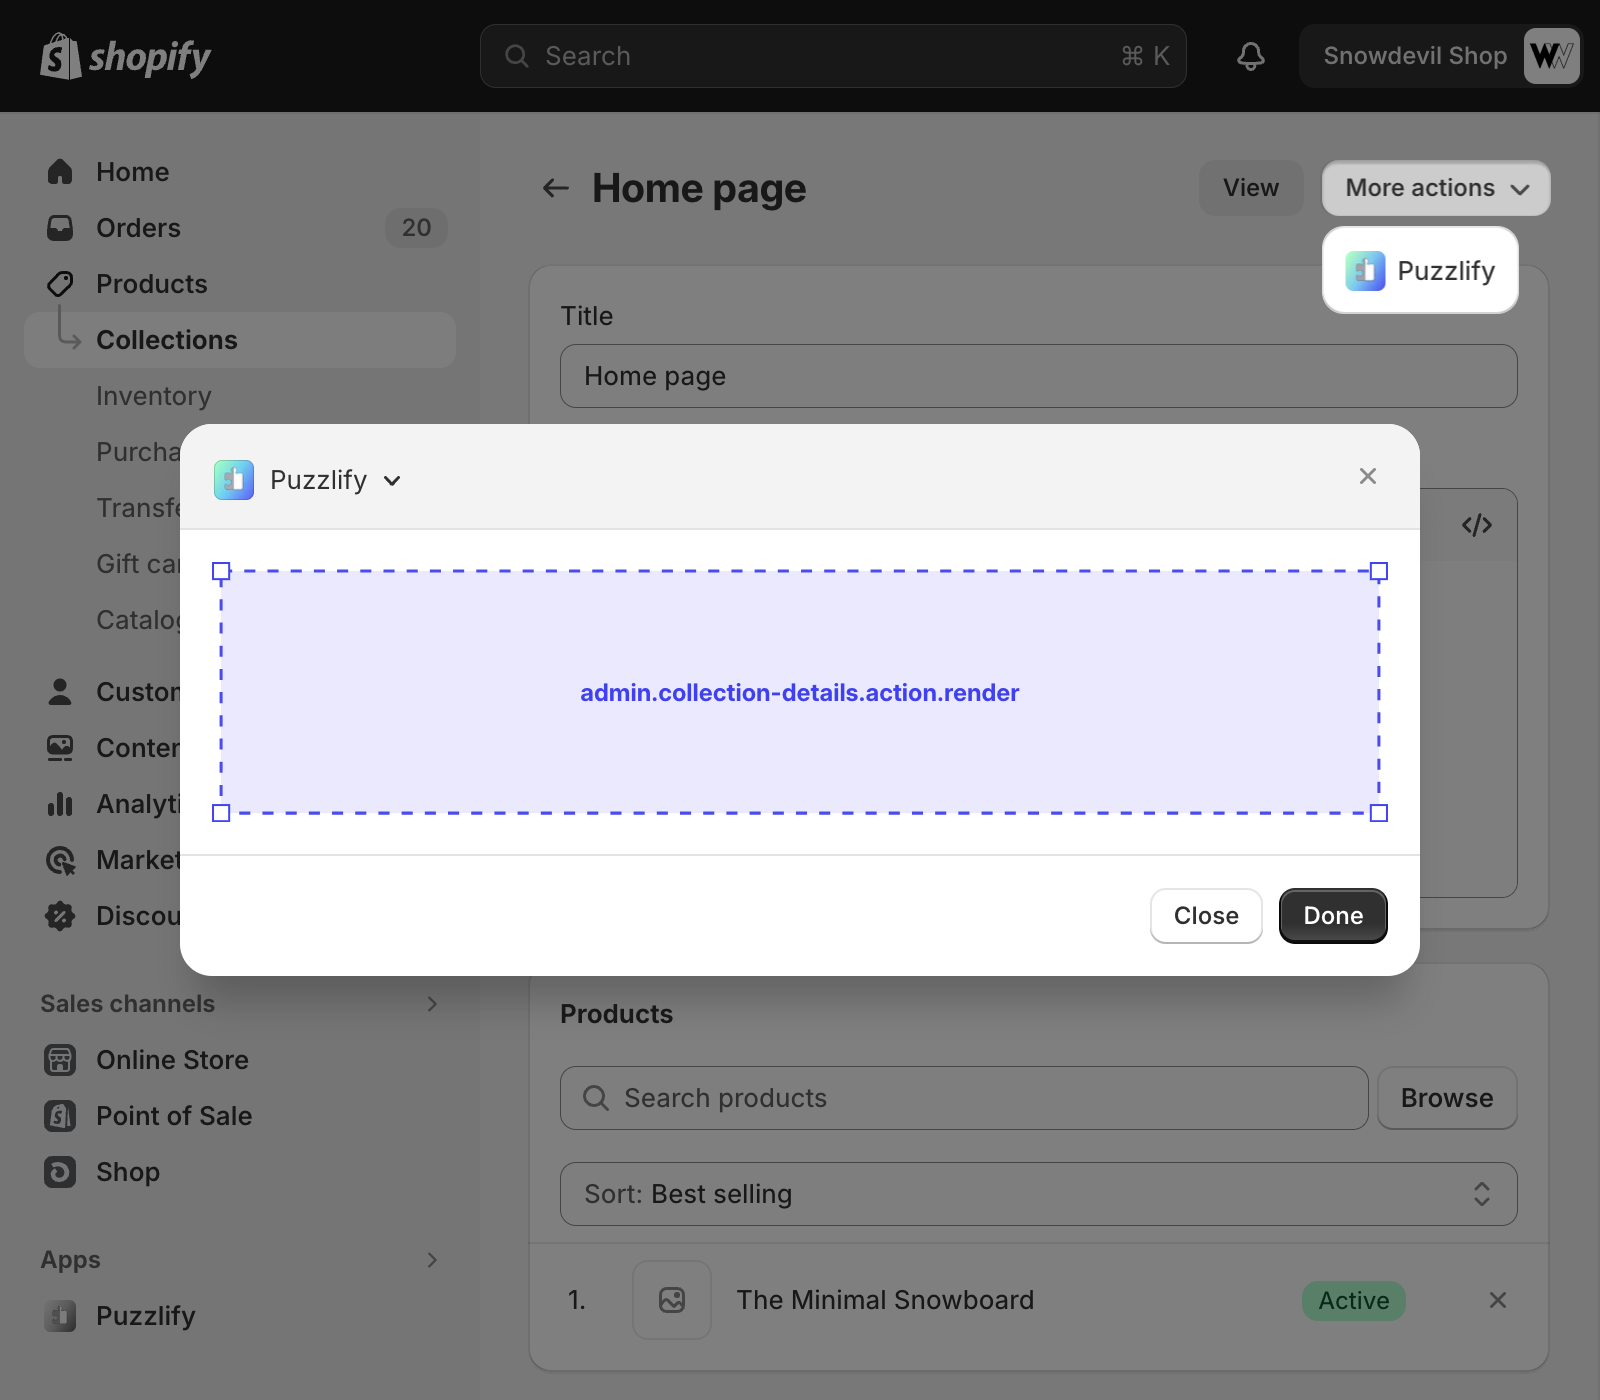Viewport: 1600px width, 1400px height.
Task: Click the Snowboard product image thumbnail
Action: 671,1300
